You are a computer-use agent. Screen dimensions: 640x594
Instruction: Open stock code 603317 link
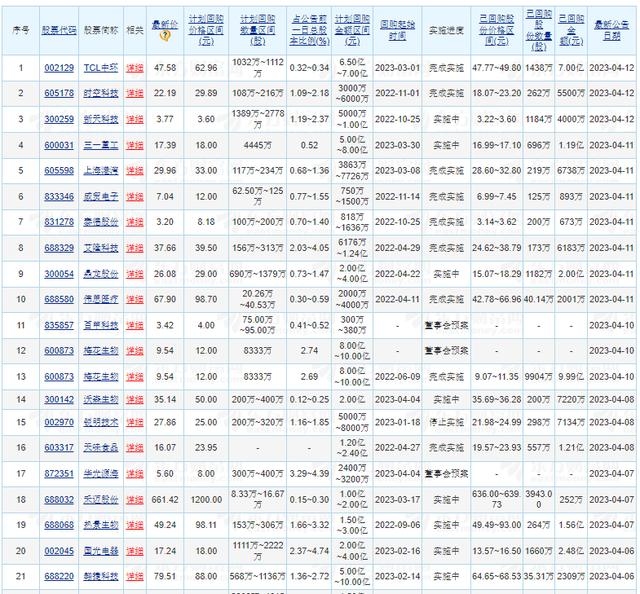[59, 448]
